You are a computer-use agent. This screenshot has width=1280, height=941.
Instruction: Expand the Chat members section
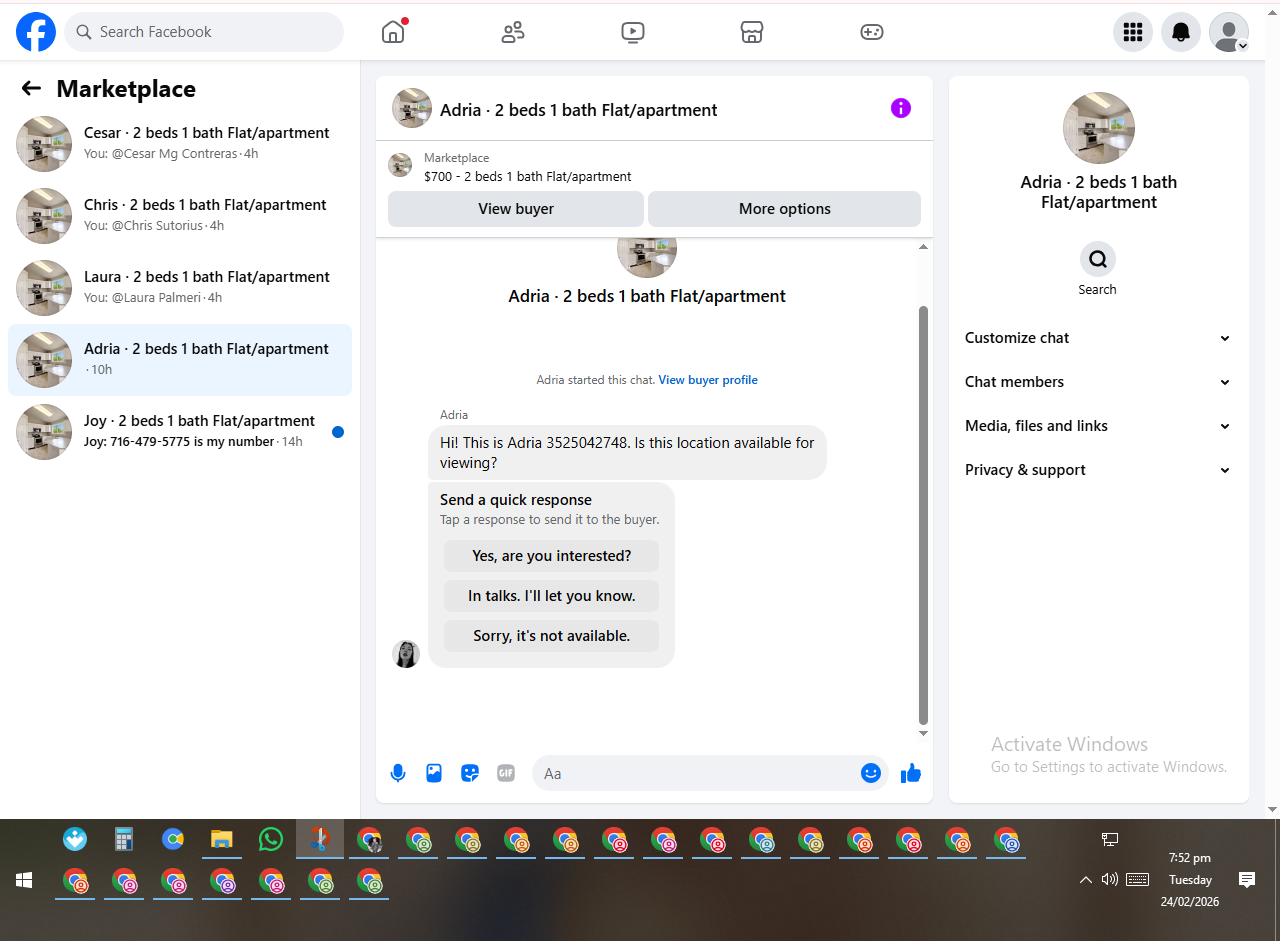pyautogui.click(x=1098, y=382)
